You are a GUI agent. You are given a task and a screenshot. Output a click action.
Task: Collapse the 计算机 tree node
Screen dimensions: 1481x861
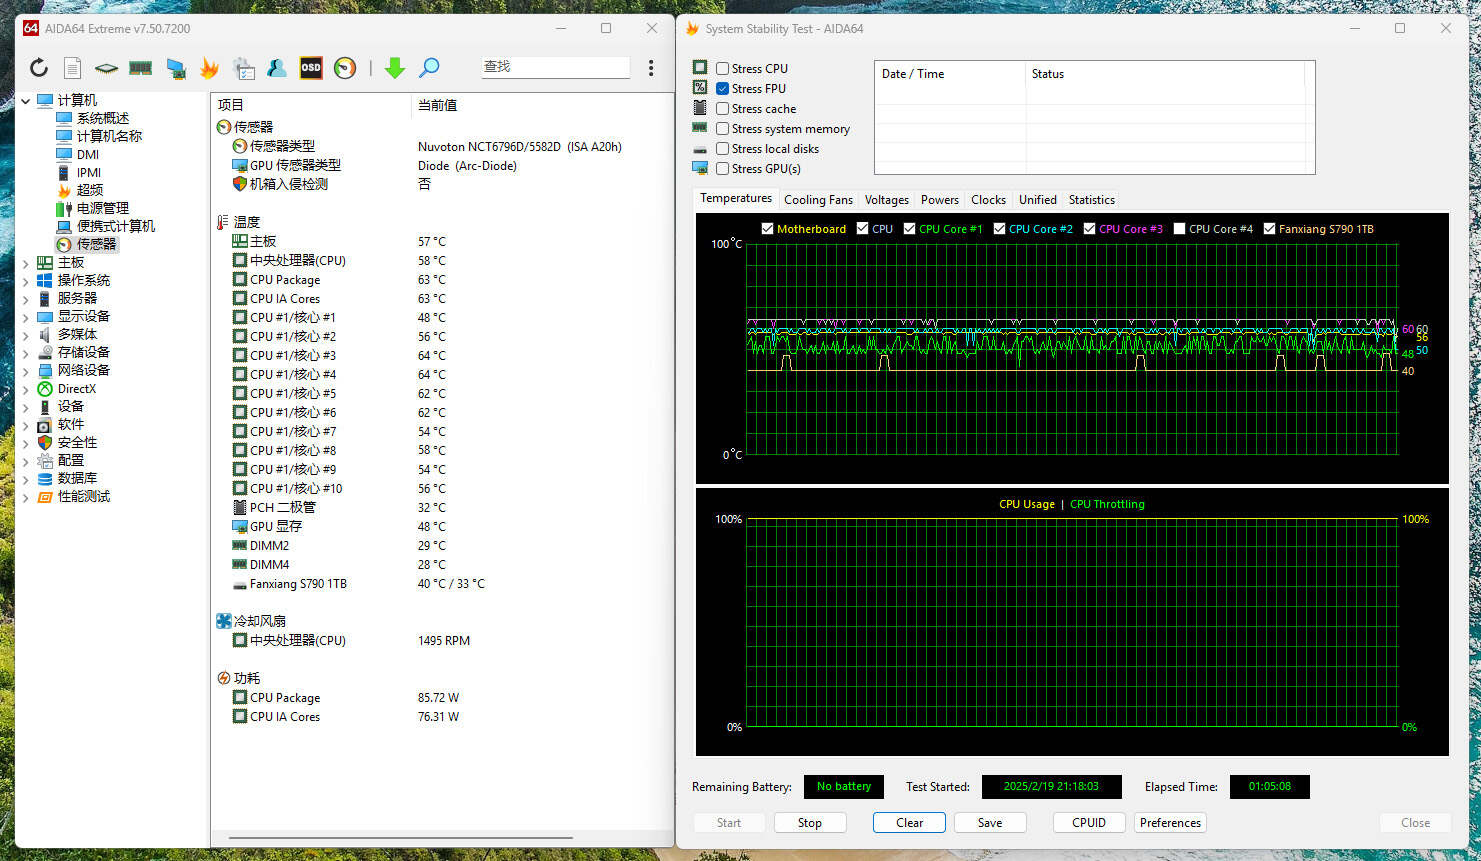26,101
